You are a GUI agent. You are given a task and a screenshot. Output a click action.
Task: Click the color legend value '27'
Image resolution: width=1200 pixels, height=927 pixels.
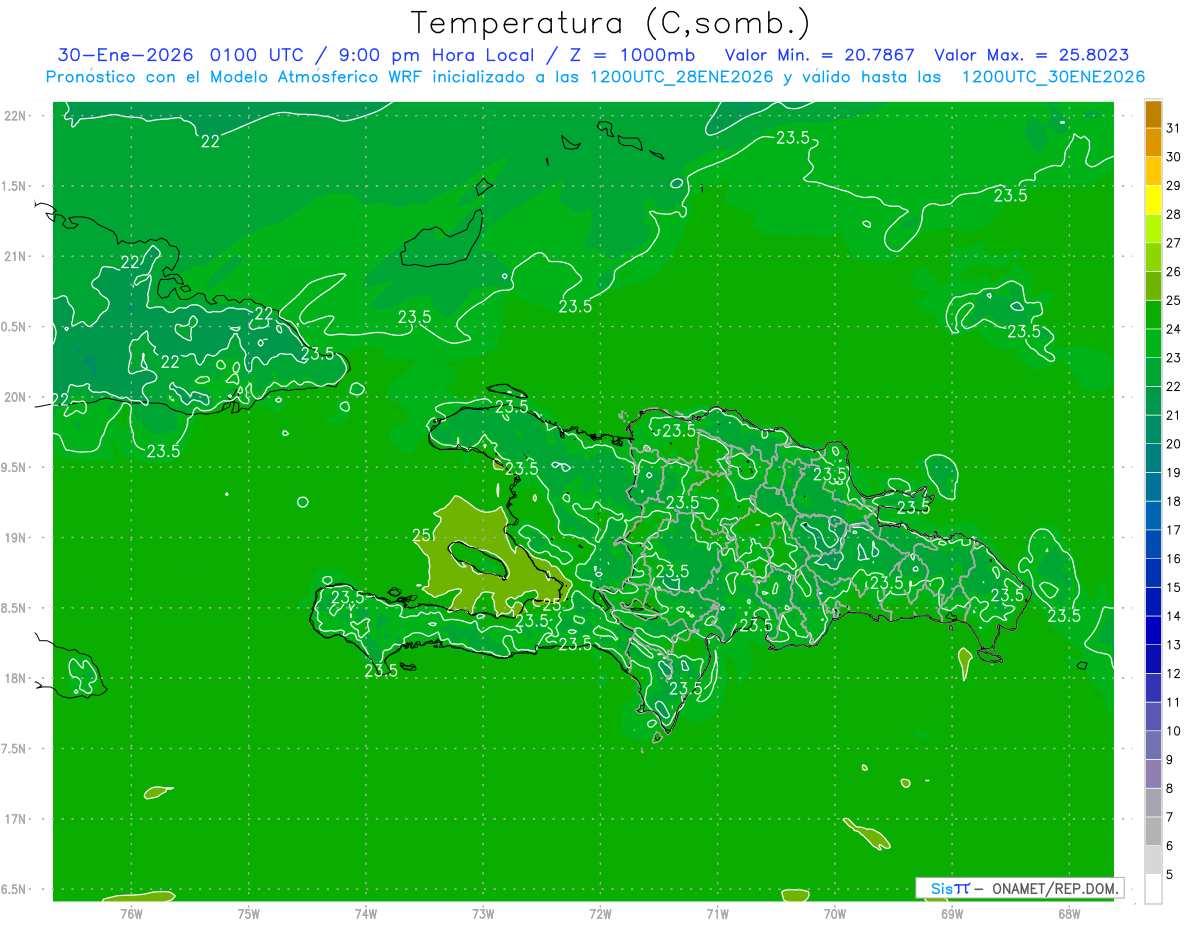tap(1173, 243)
